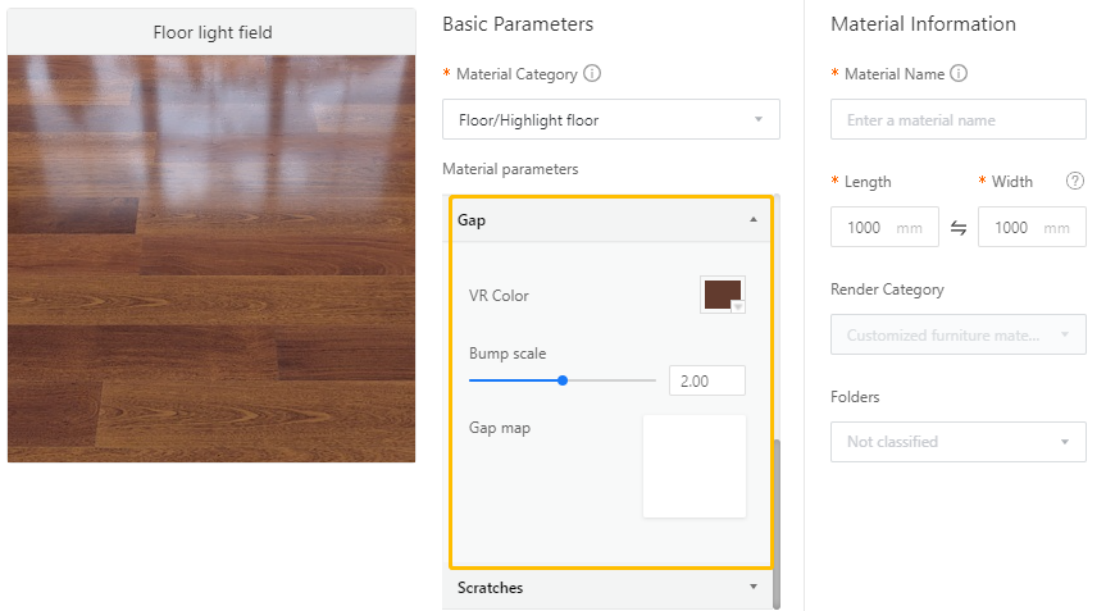Click the Bump scale value field
1107x612 pixels.
coord(706,381)
